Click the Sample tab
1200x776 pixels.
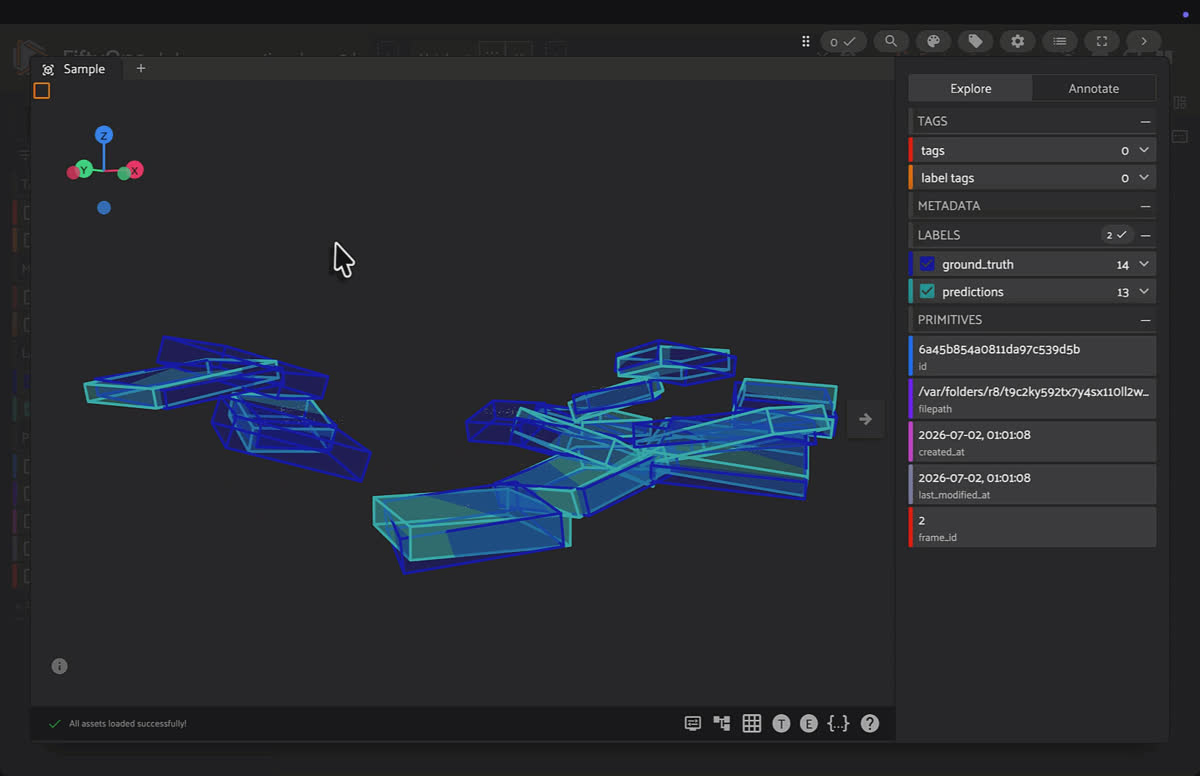pos(75,69)
